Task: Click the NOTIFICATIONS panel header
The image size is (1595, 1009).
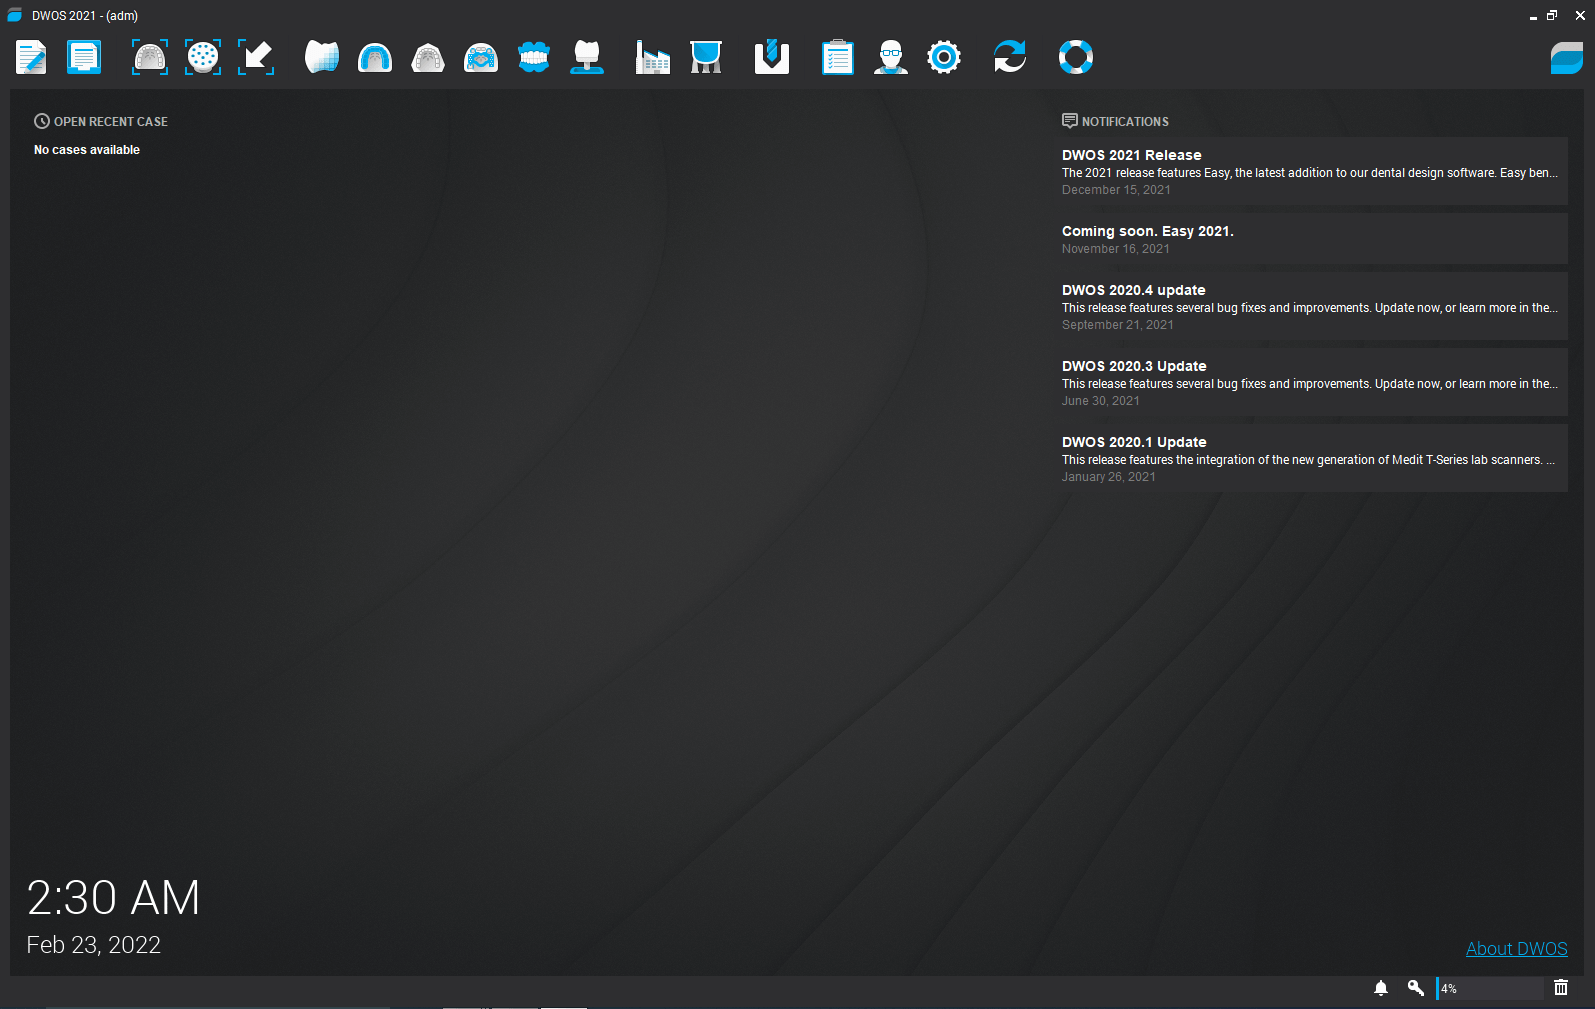Action: coord(1115,121)
